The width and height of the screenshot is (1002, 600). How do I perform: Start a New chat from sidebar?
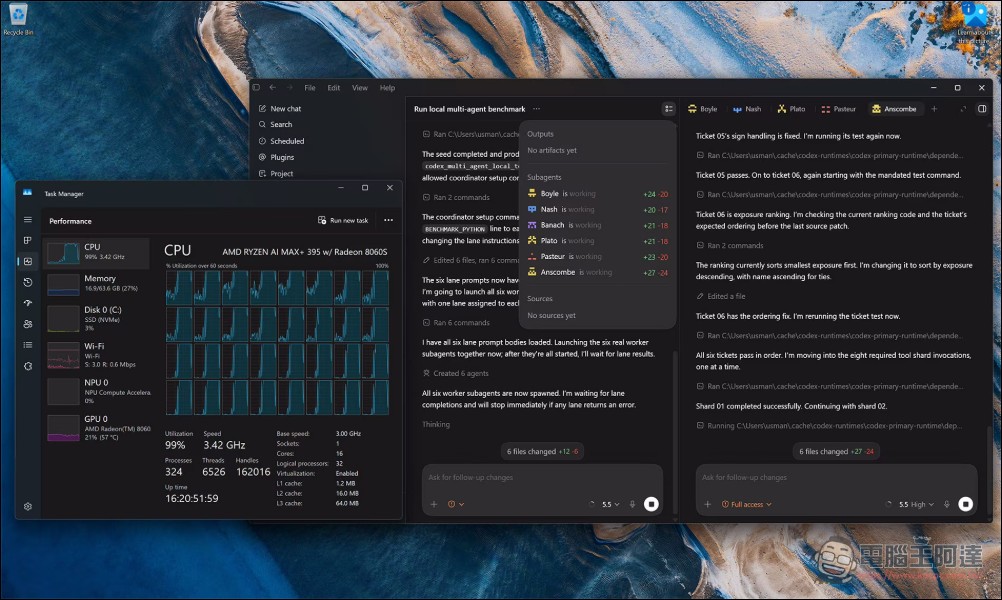279,109
